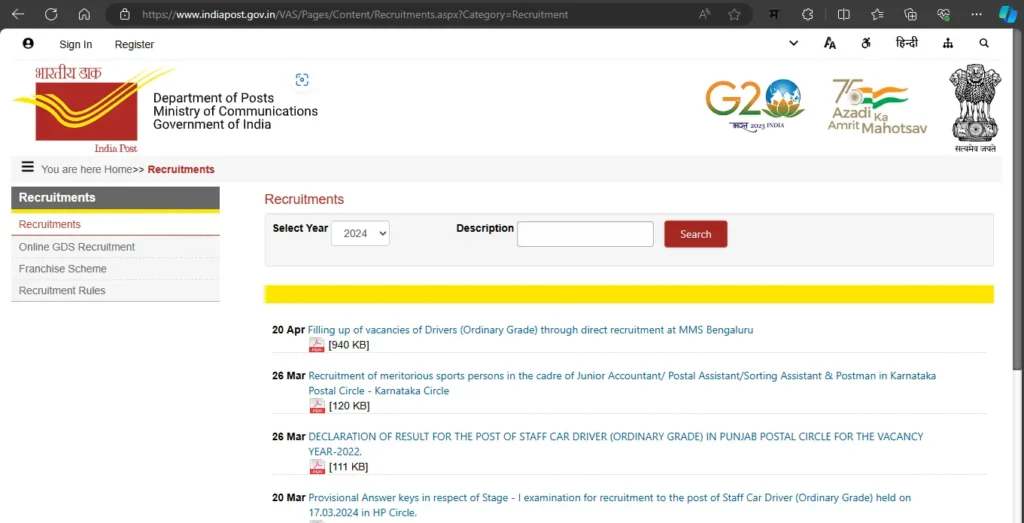
Task: Click the Sign In link
Action: [x=75, y=44]
